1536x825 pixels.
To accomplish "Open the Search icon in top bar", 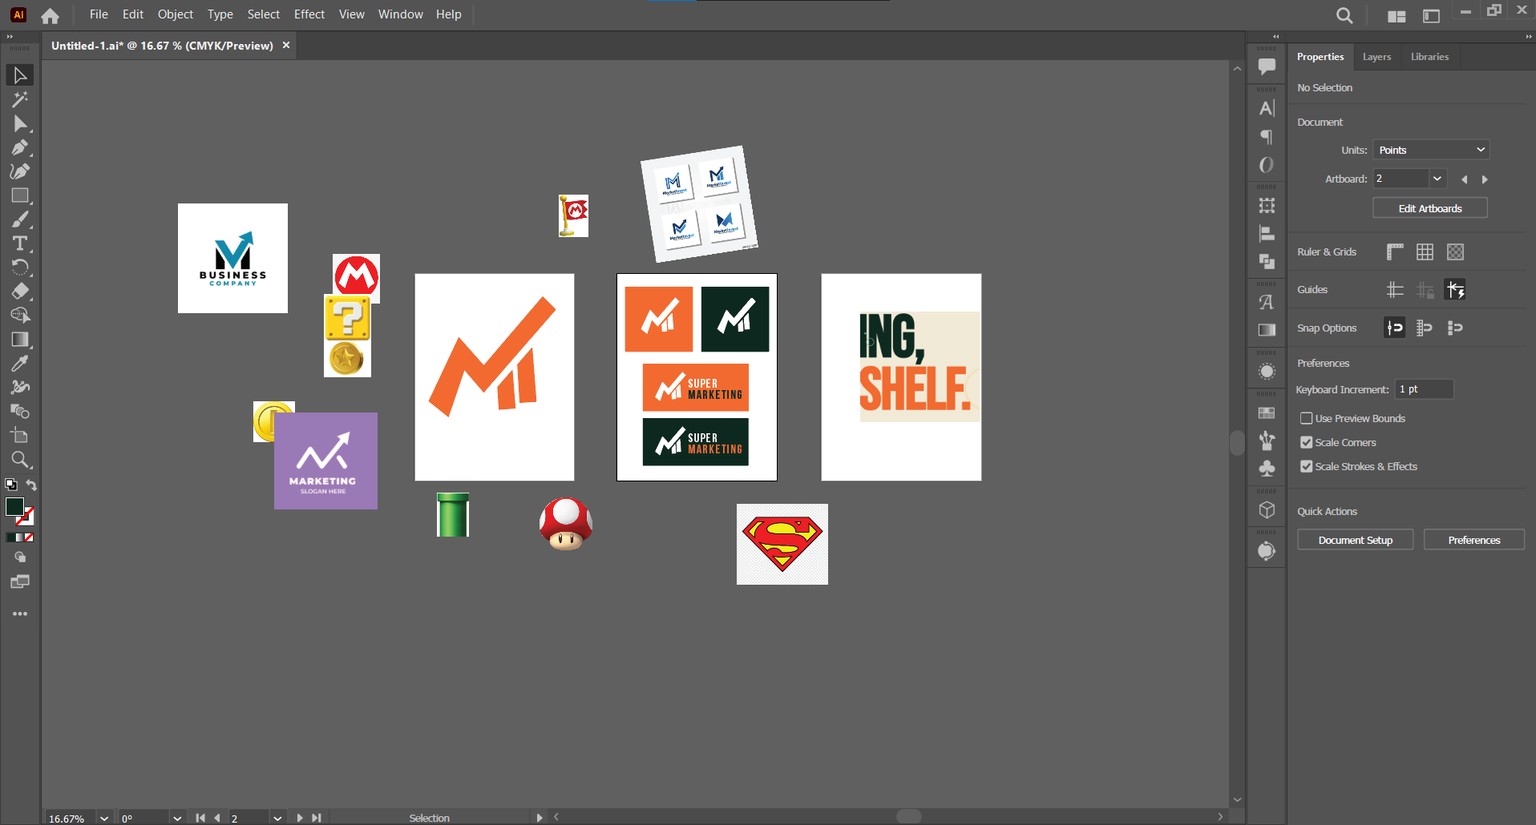I will pyautogui.click(x=1345, y=15).
